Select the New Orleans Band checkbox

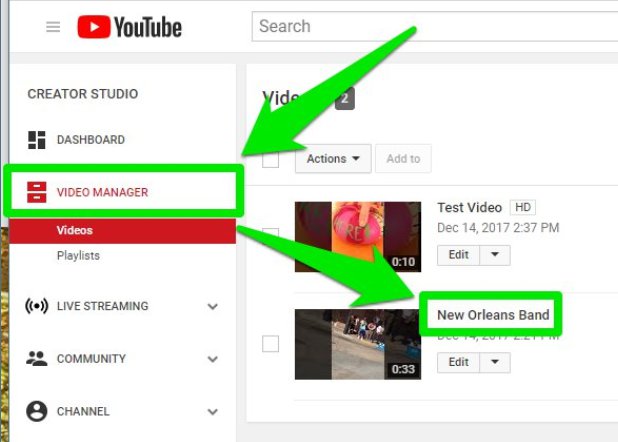pyautogui.click(x=270, y=344)
